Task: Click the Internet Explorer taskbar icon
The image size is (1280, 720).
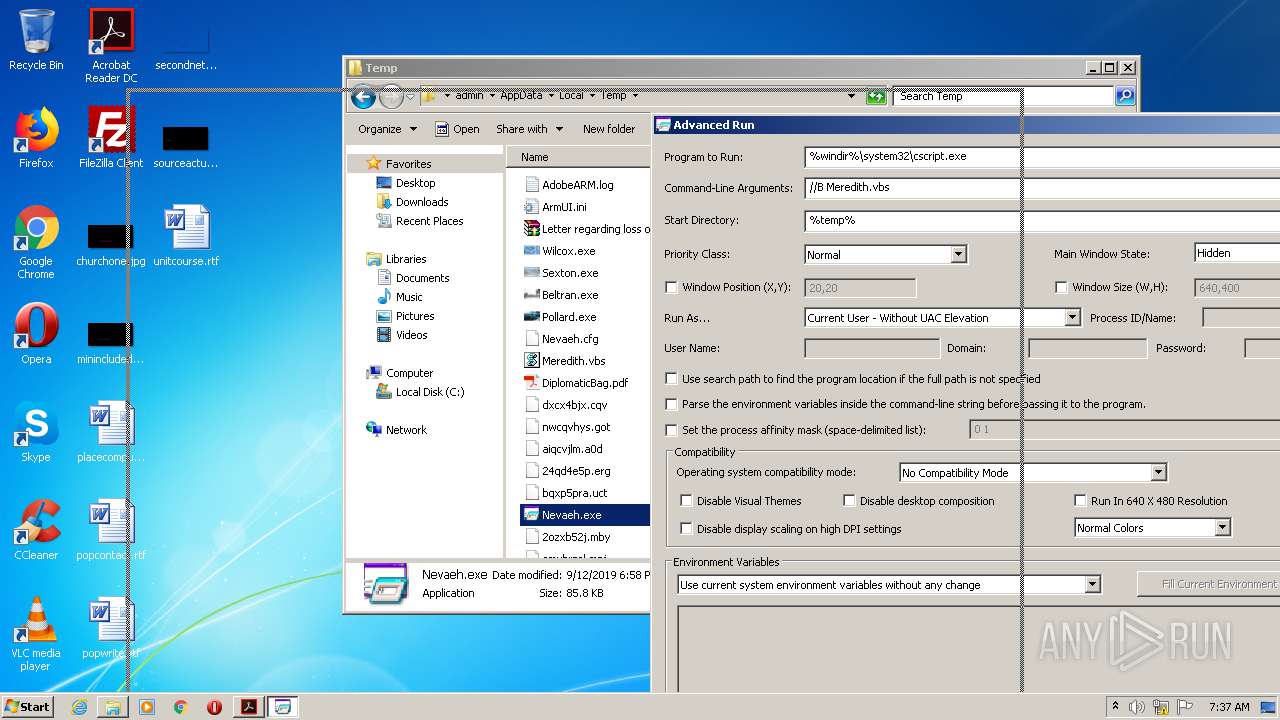Action: (79, 707)
